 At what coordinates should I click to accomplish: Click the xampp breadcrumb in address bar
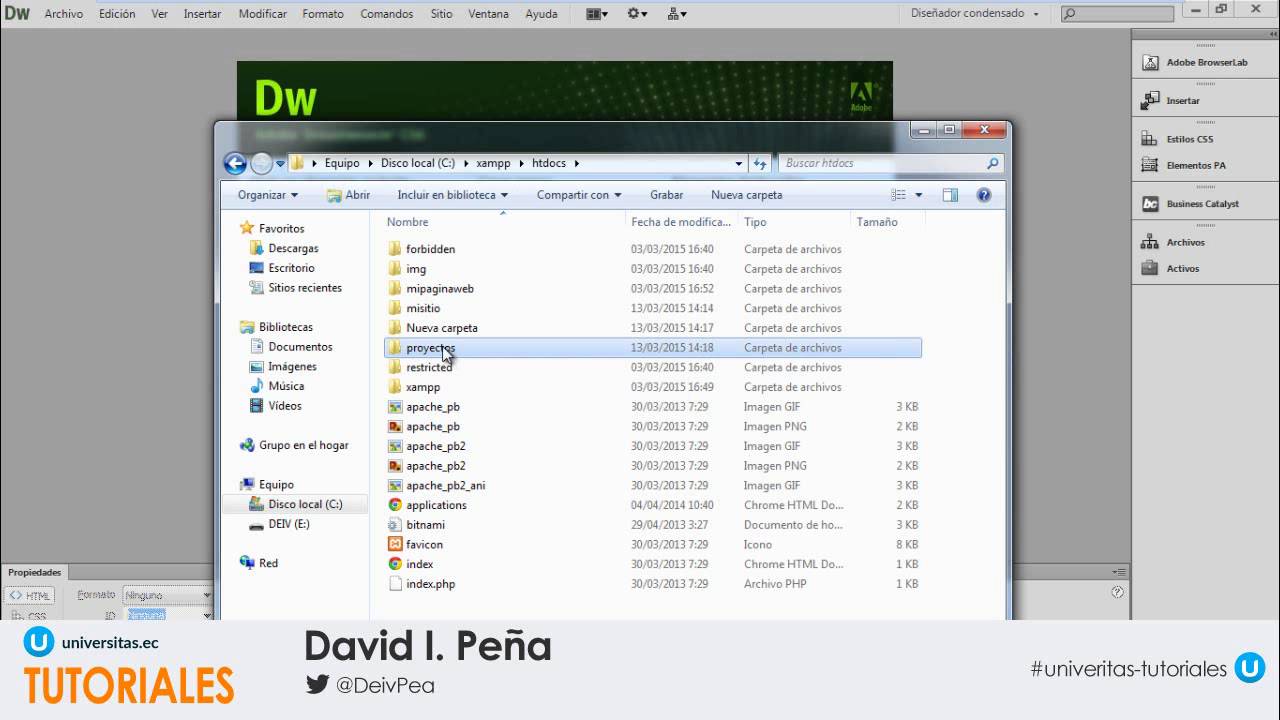coord(494,163)
